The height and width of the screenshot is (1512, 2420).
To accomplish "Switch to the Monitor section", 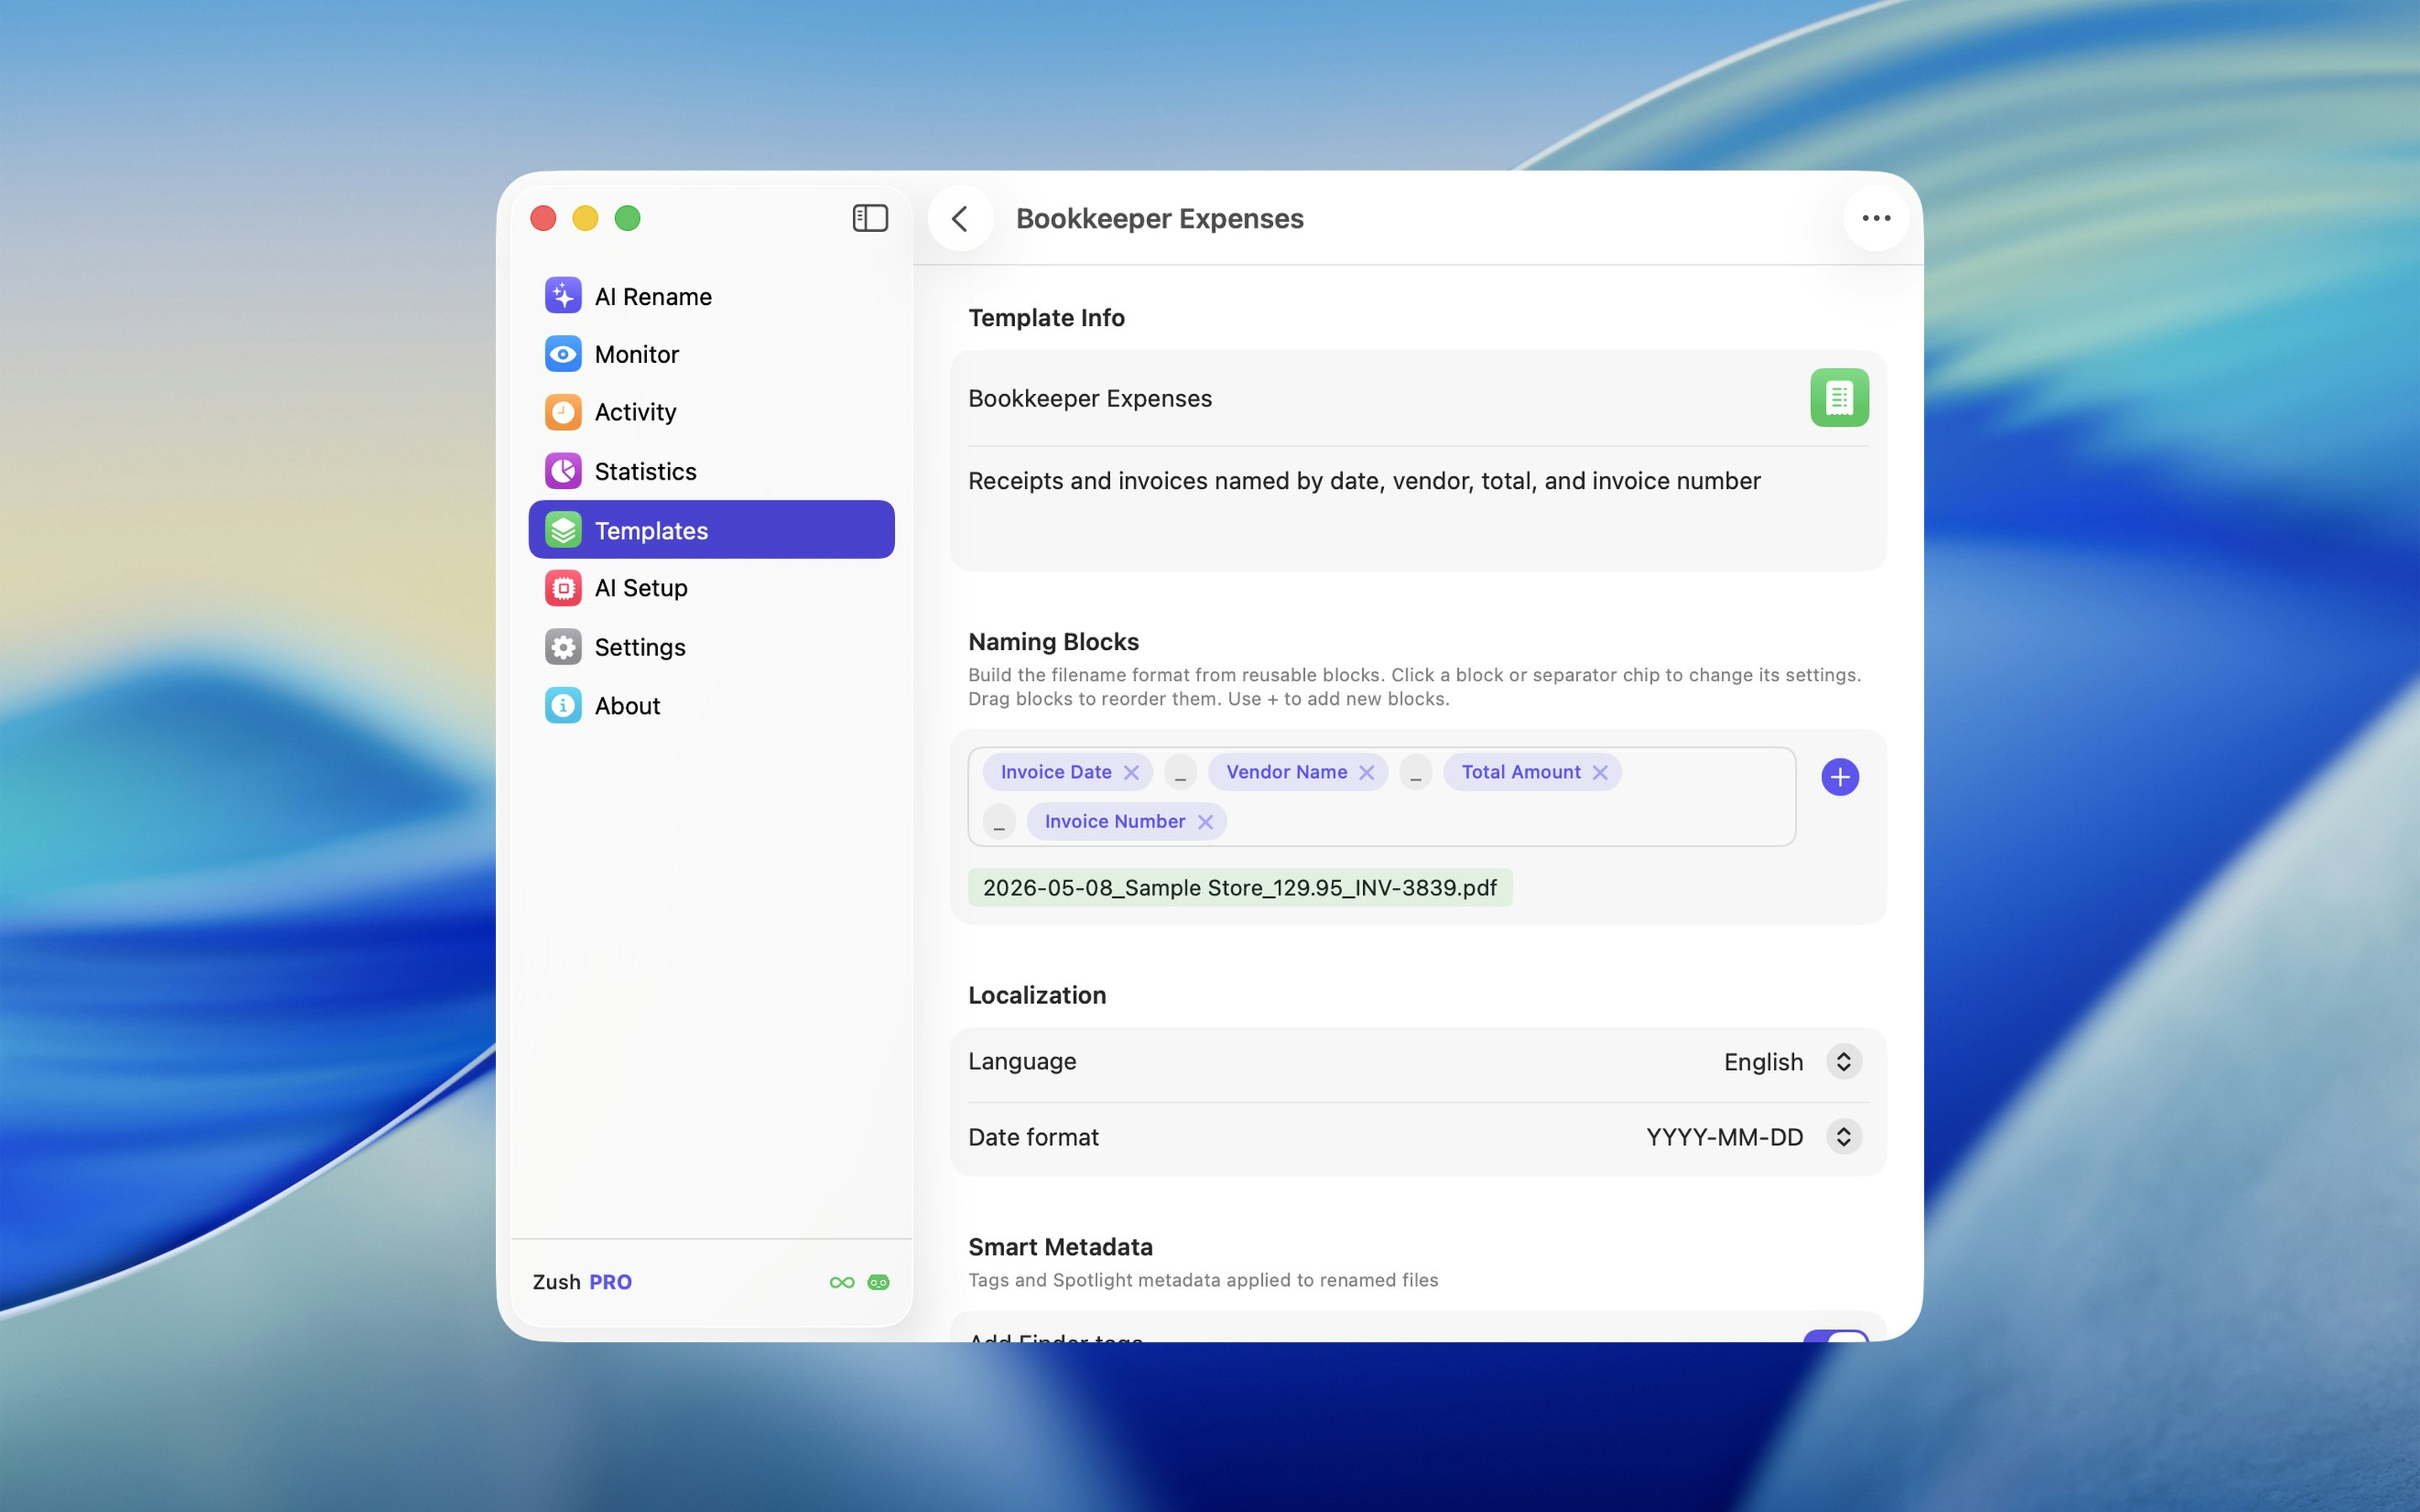I will 711,354.
